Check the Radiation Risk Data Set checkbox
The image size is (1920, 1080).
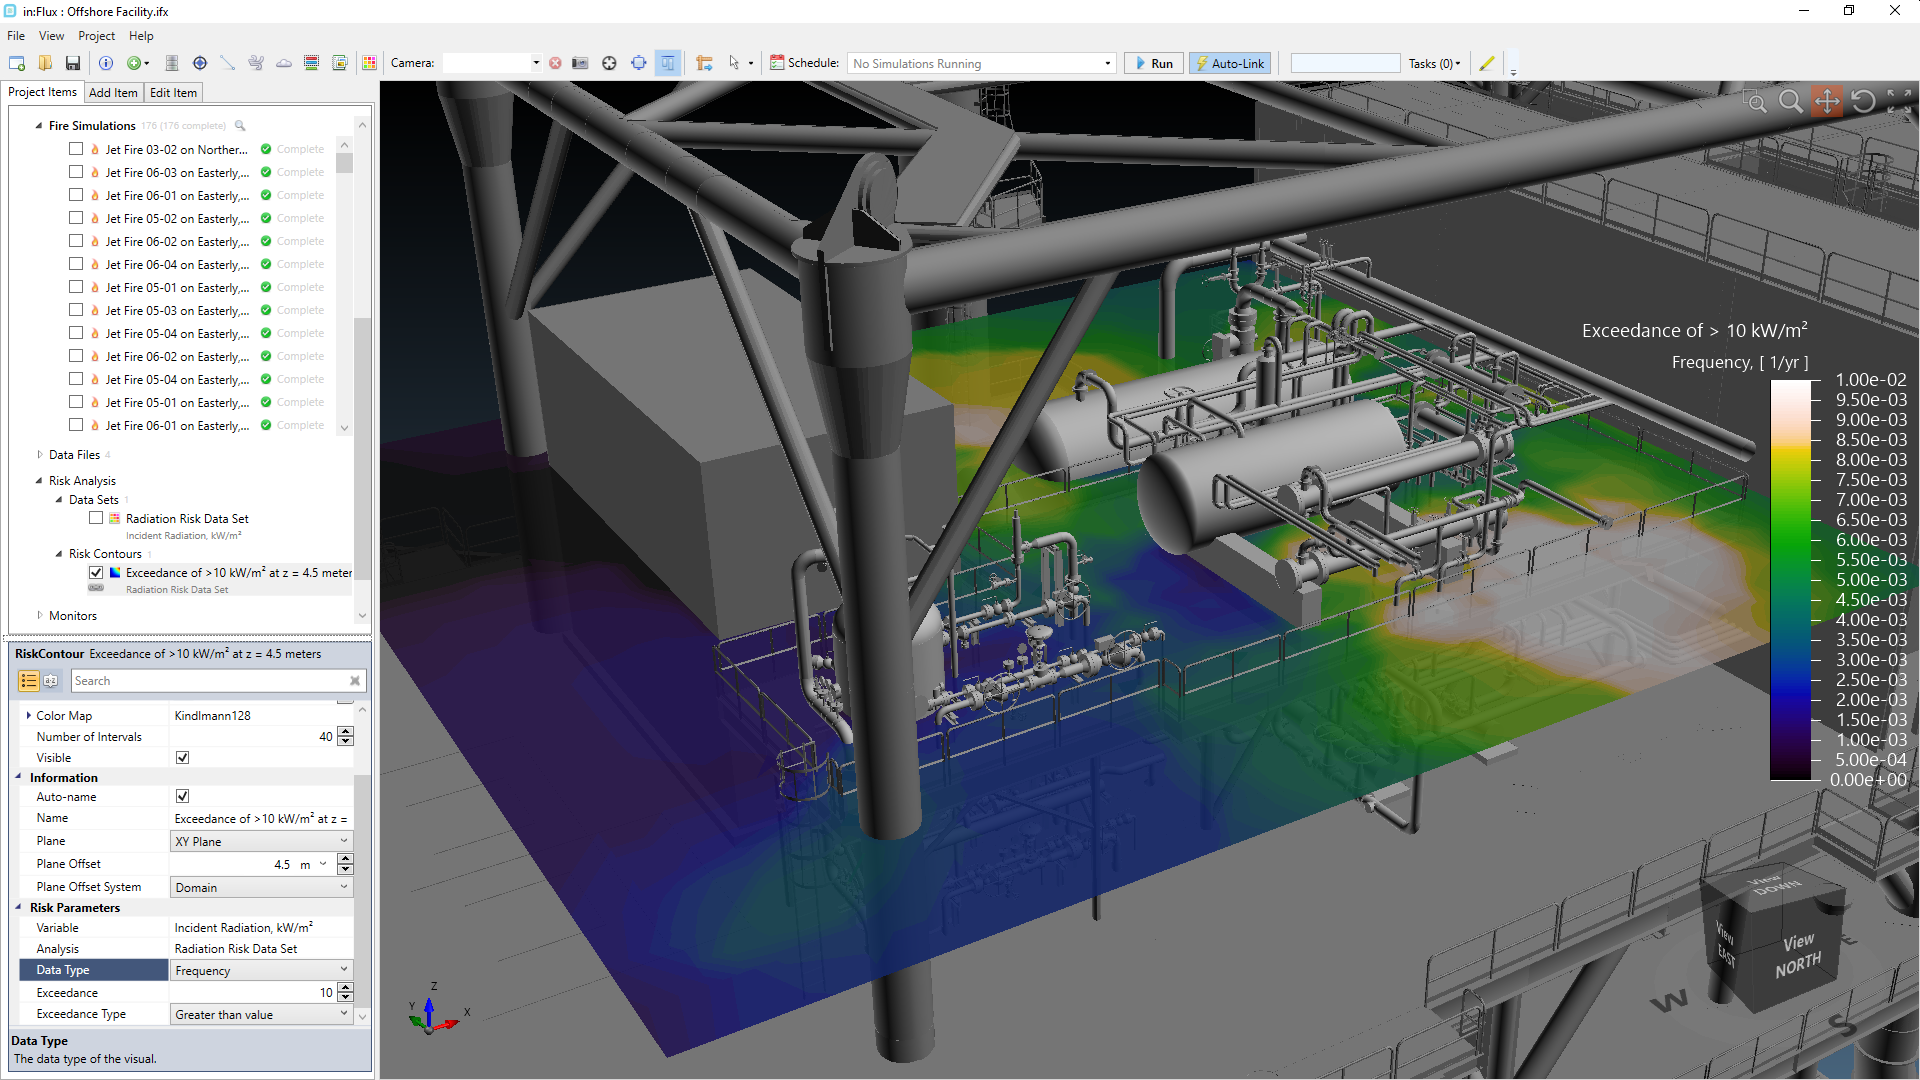[96, 518]
